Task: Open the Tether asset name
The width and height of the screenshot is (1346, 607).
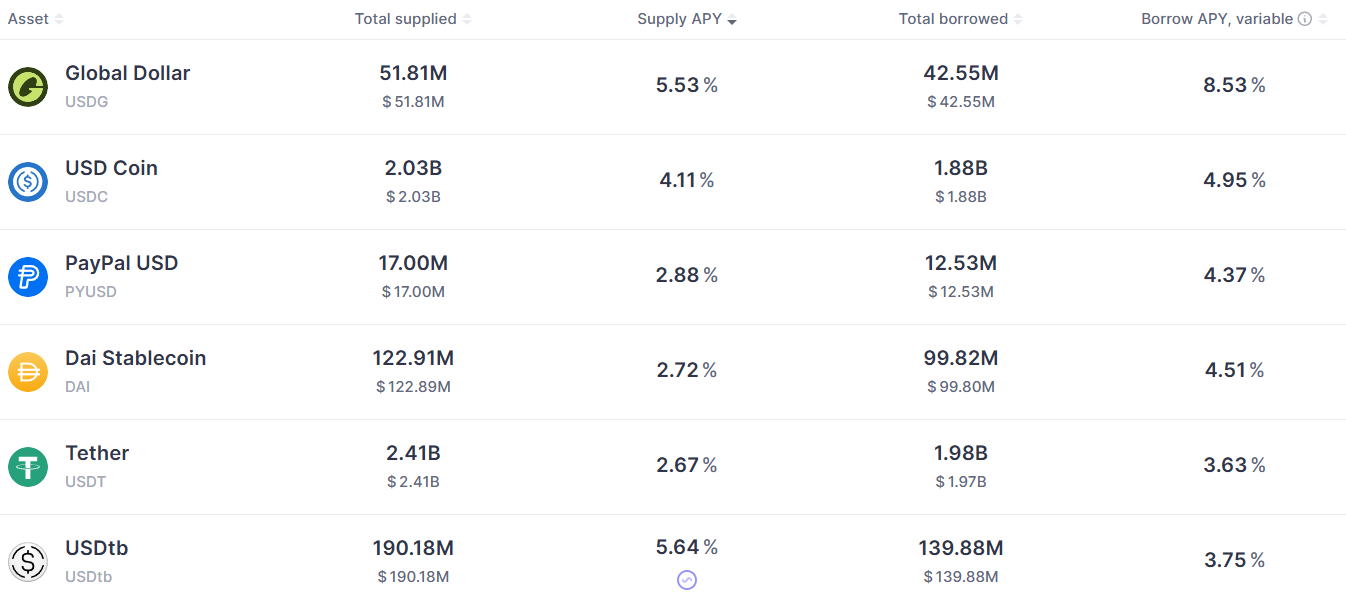Action: pyautogui.click(x=97, y=453)
